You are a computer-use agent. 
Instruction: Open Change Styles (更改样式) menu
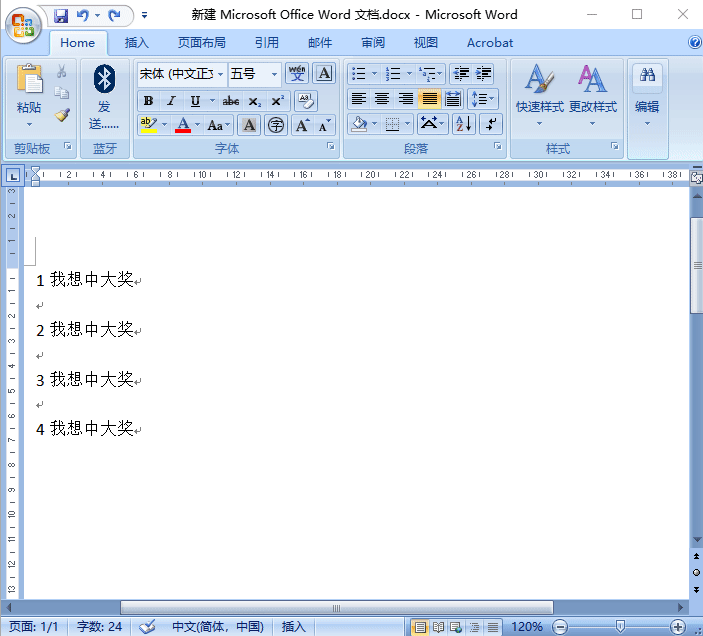[x=593, y=95]
